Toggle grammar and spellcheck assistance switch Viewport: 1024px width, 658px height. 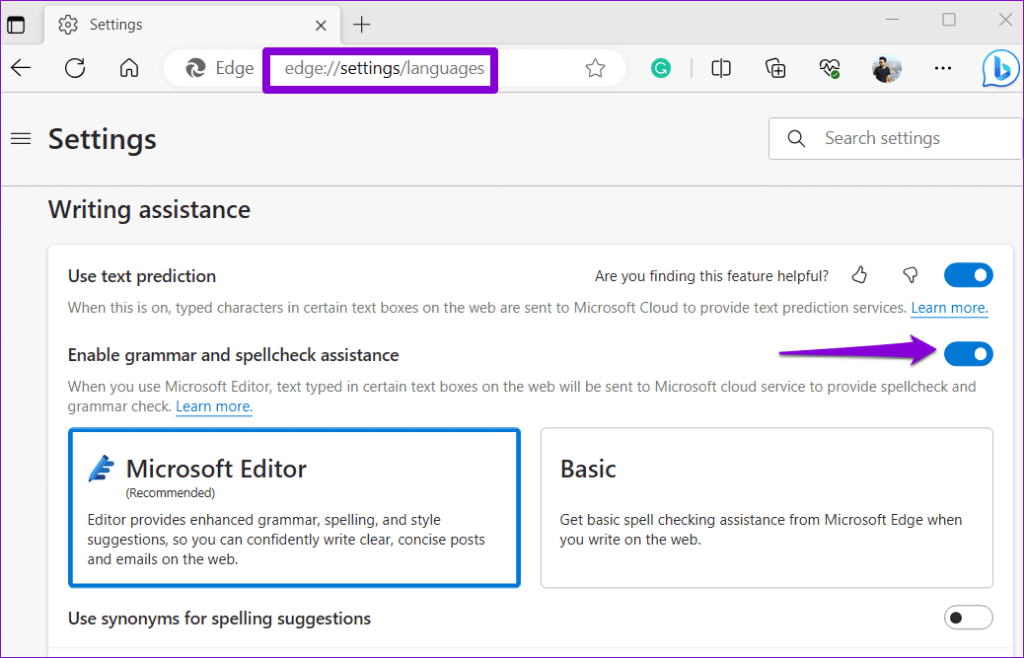pos(968,354)
